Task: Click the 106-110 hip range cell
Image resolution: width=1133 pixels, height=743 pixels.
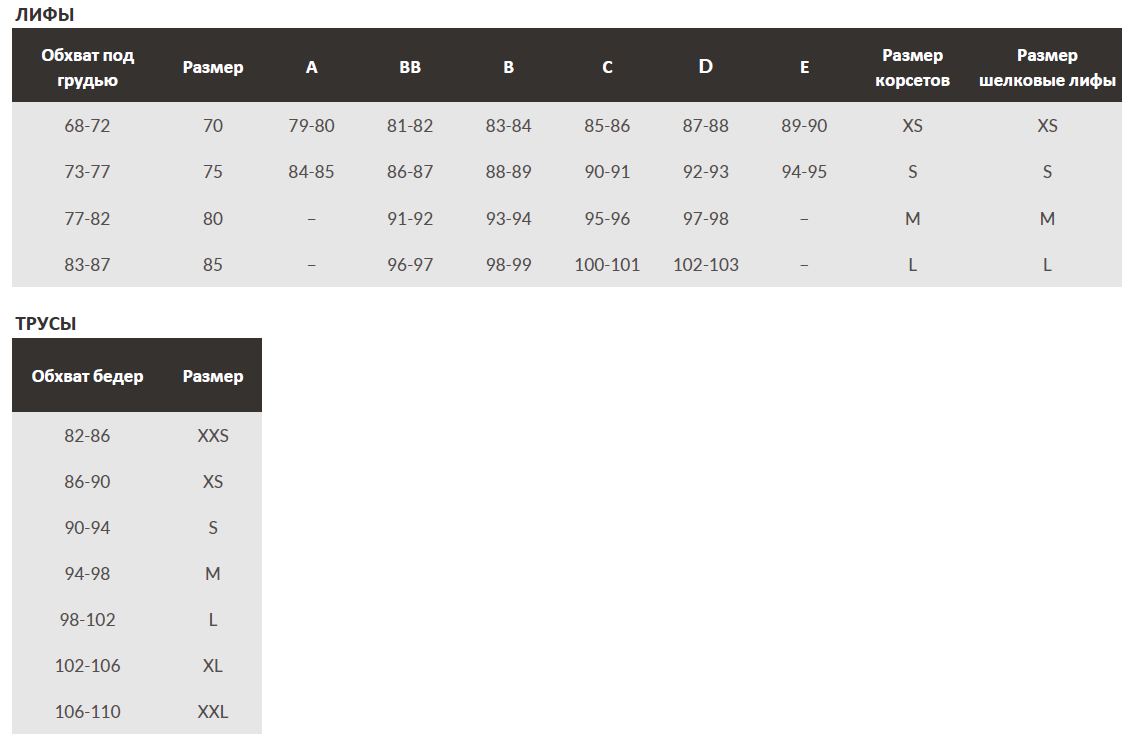Action: [88, 712]
